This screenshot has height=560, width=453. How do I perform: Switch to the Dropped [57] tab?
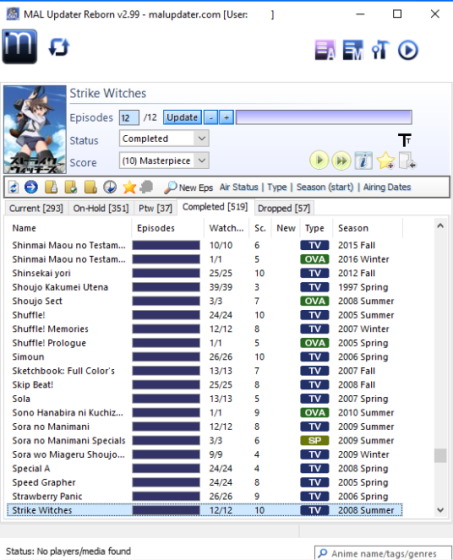(284, 208)
